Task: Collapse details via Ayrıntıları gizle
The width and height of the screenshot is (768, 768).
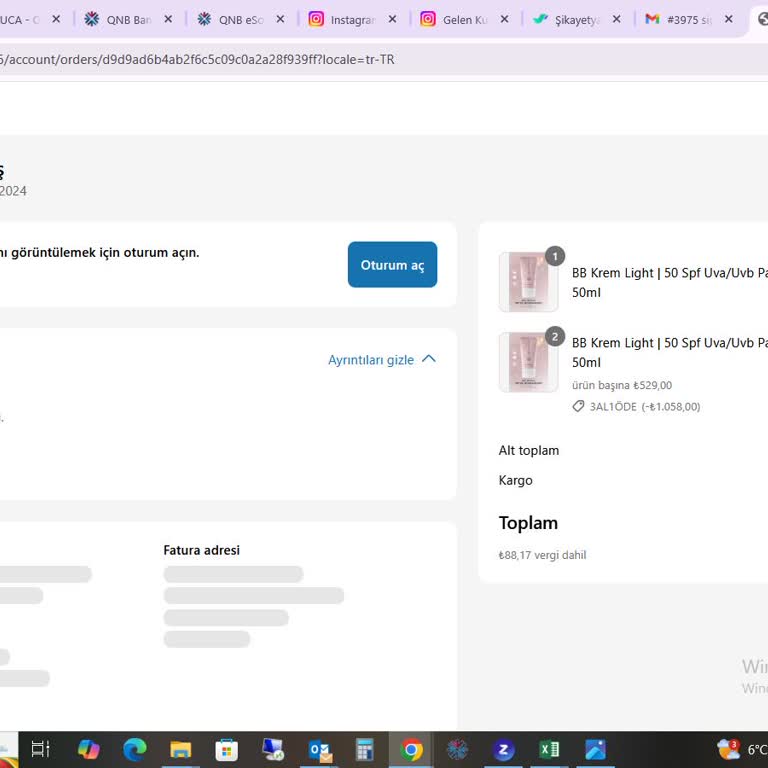Action: [382, 360]
